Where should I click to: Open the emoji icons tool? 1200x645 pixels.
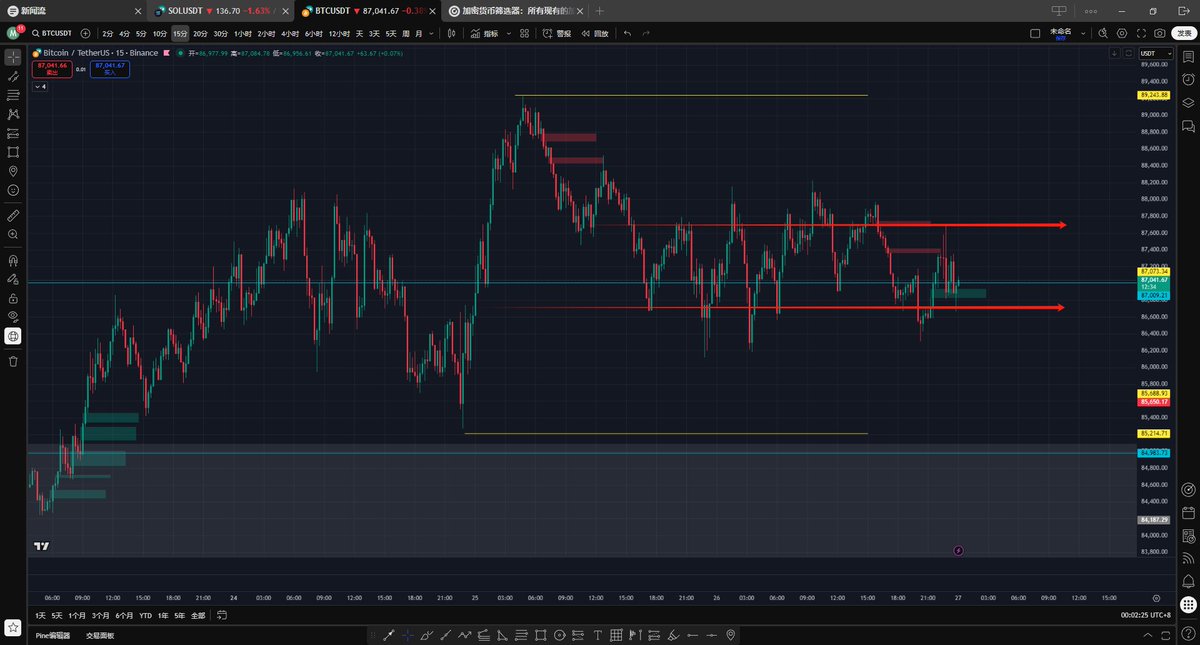coord(13,190)
